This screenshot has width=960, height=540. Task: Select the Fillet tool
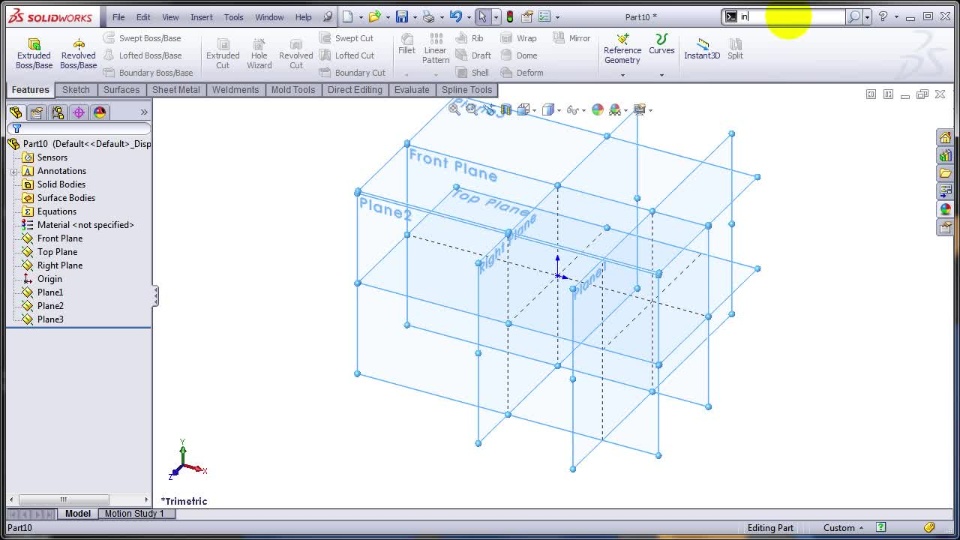407,44
